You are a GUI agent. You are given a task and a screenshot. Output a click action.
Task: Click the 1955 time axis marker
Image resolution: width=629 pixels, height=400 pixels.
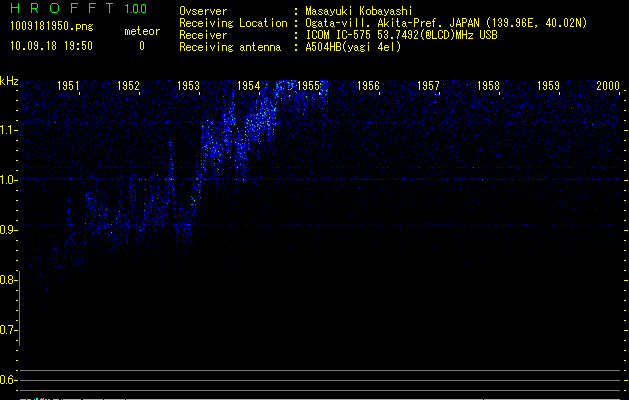[308, 86]
